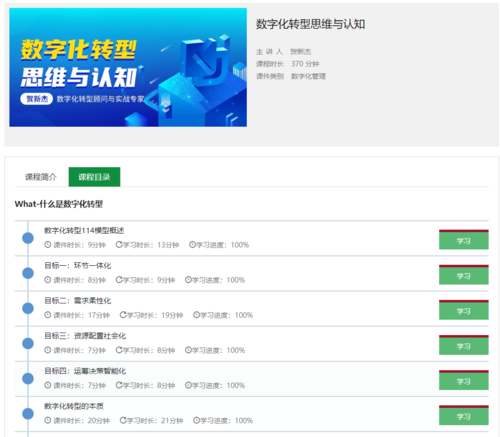Click the timeline dot for 数字化转型114模型概述
Viewport: 500px width, 437px height.
tap(28, 238)
